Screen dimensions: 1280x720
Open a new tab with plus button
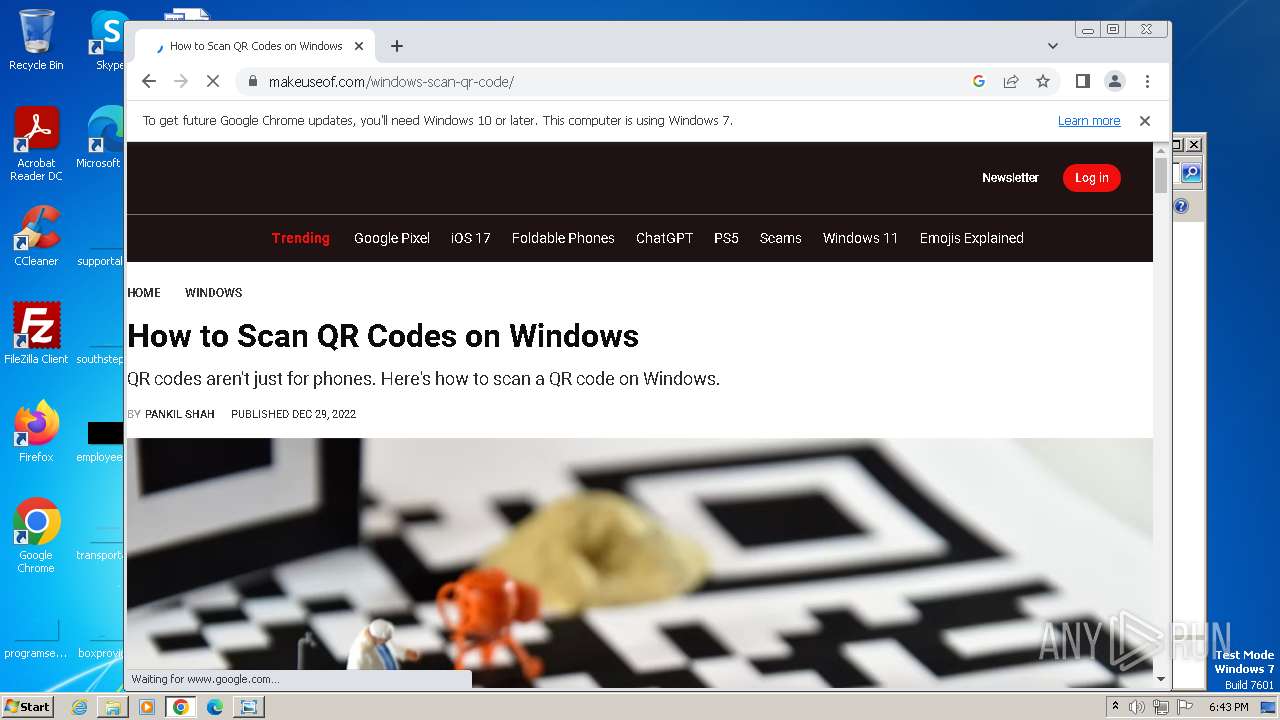click(x=397, y=46)
